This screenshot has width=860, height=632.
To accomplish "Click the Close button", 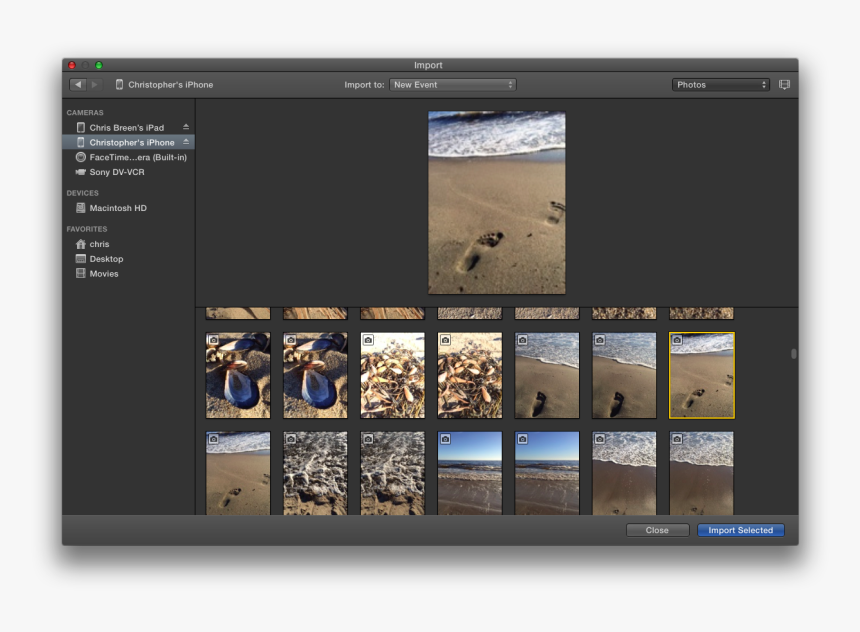I will click(x=657, y=530).
